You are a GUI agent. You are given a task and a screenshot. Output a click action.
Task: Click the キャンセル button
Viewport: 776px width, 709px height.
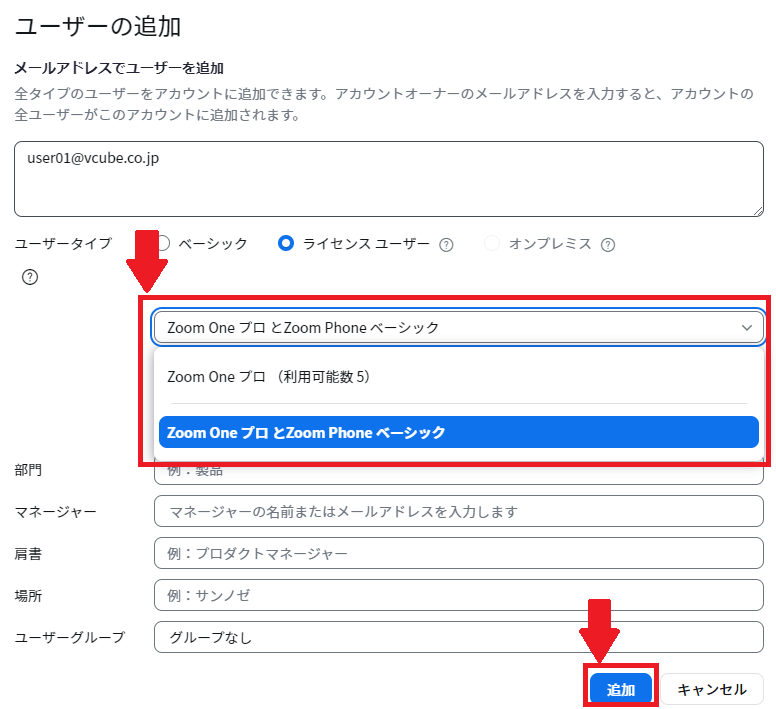pyautogui.click(x=712, y=689)
